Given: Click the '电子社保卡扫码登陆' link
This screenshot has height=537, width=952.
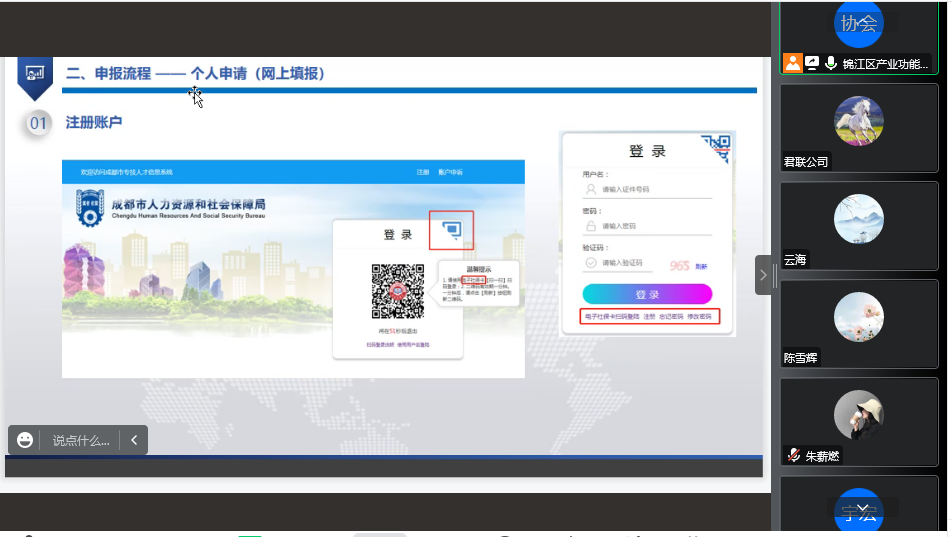Looking at the screenshot, I should tap(612, 316).
